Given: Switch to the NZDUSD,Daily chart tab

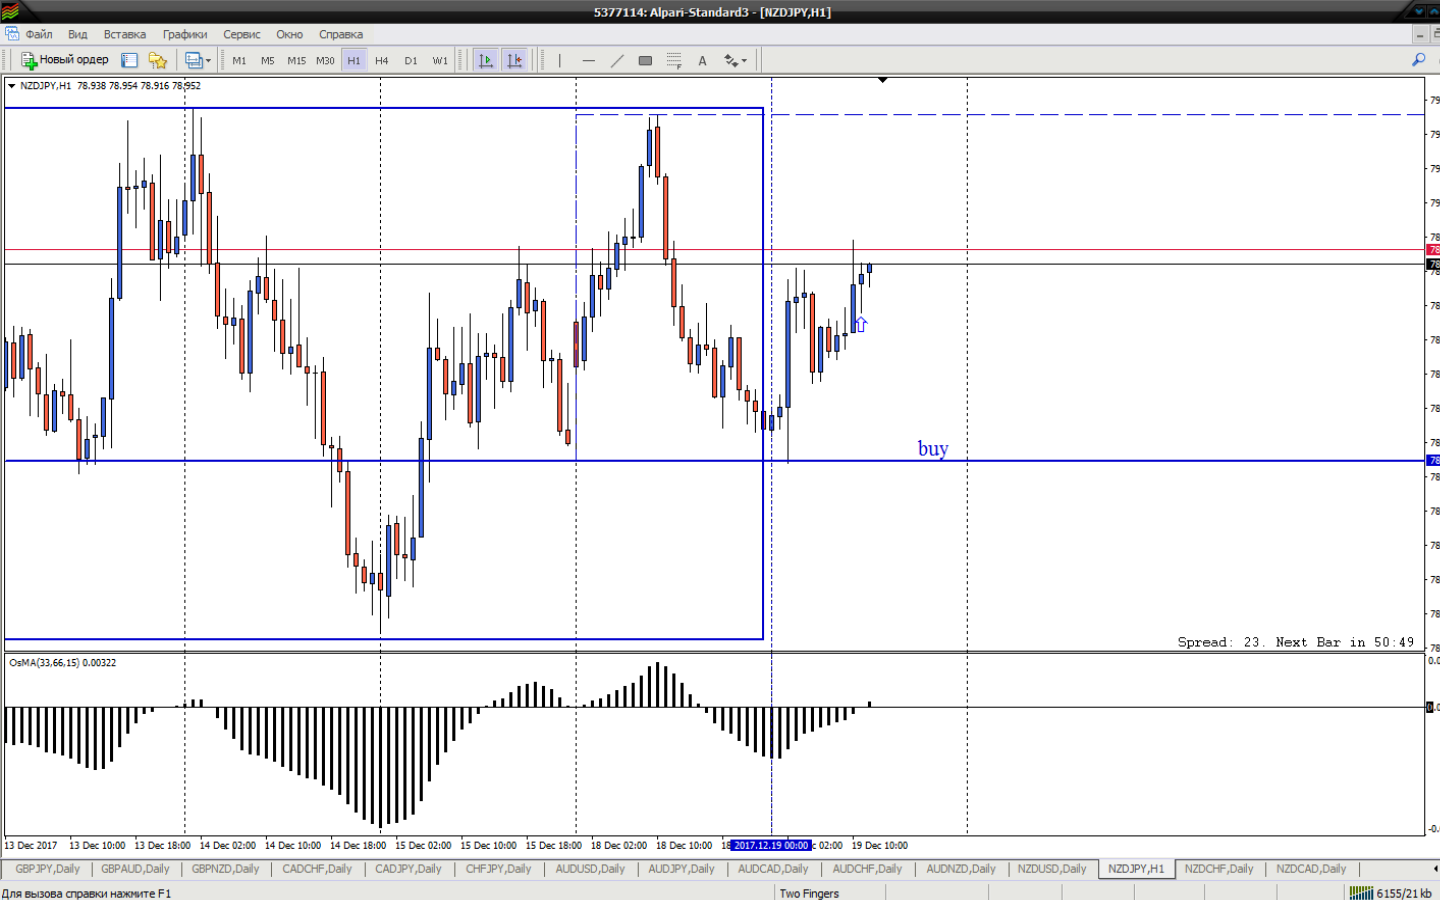Looking at the screenshot, I should (1052, 869).
